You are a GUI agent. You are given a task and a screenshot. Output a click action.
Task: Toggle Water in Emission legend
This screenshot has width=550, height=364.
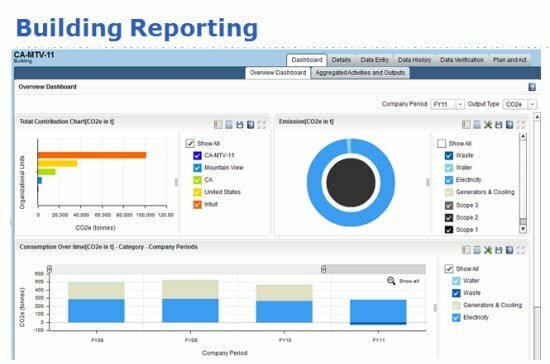(x=449, y=168)
